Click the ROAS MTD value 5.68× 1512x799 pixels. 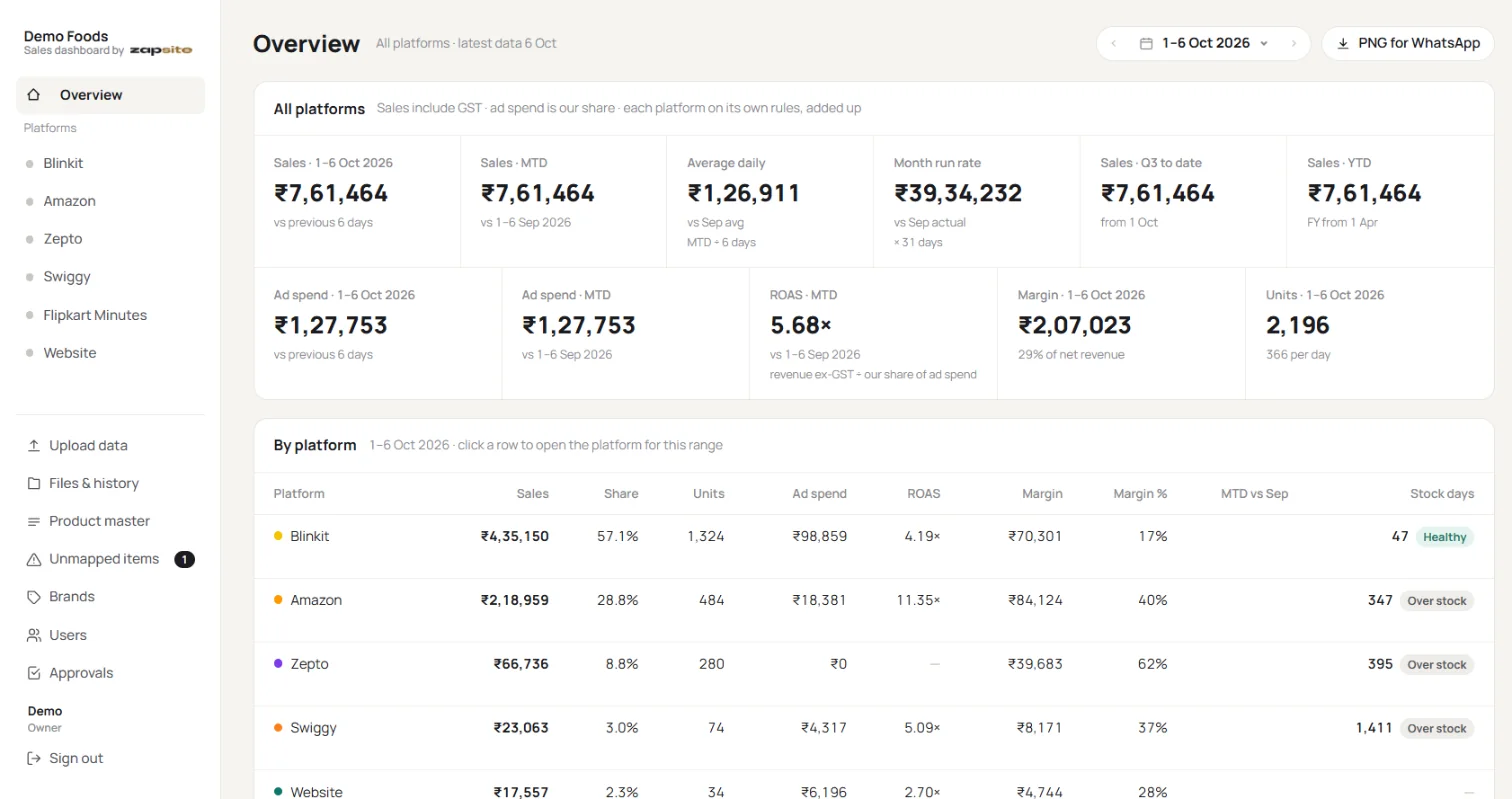801,325
